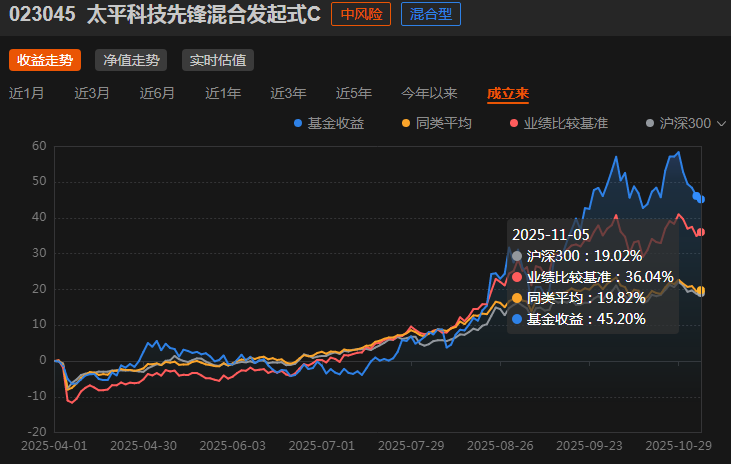Open the 实时估值 tab
The height and width of the screenshot is (464, 731).
(218, 60)
